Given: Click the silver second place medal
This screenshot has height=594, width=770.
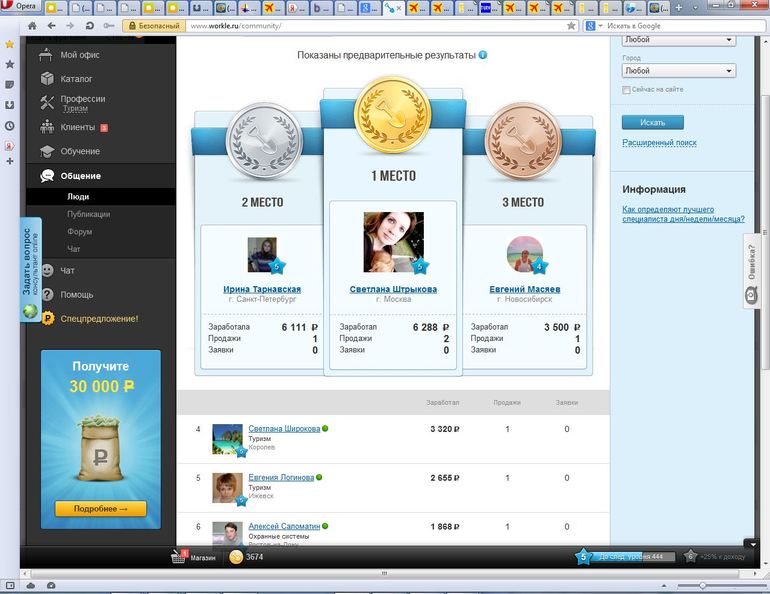Looking at the screenshot, I should 264,142.
